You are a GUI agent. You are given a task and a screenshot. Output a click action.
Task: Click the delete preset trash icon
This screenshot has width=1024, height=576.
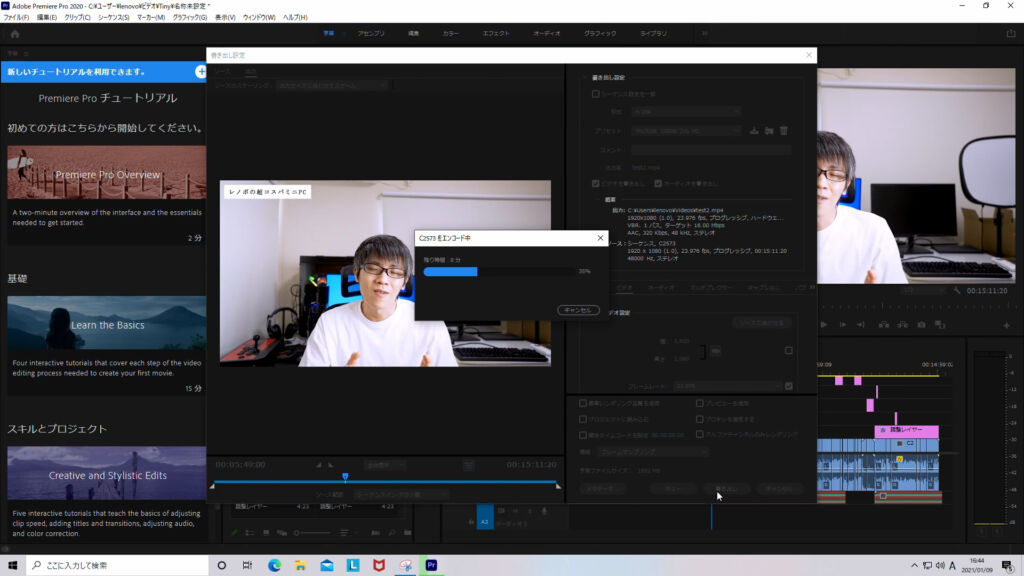[784, 131]
